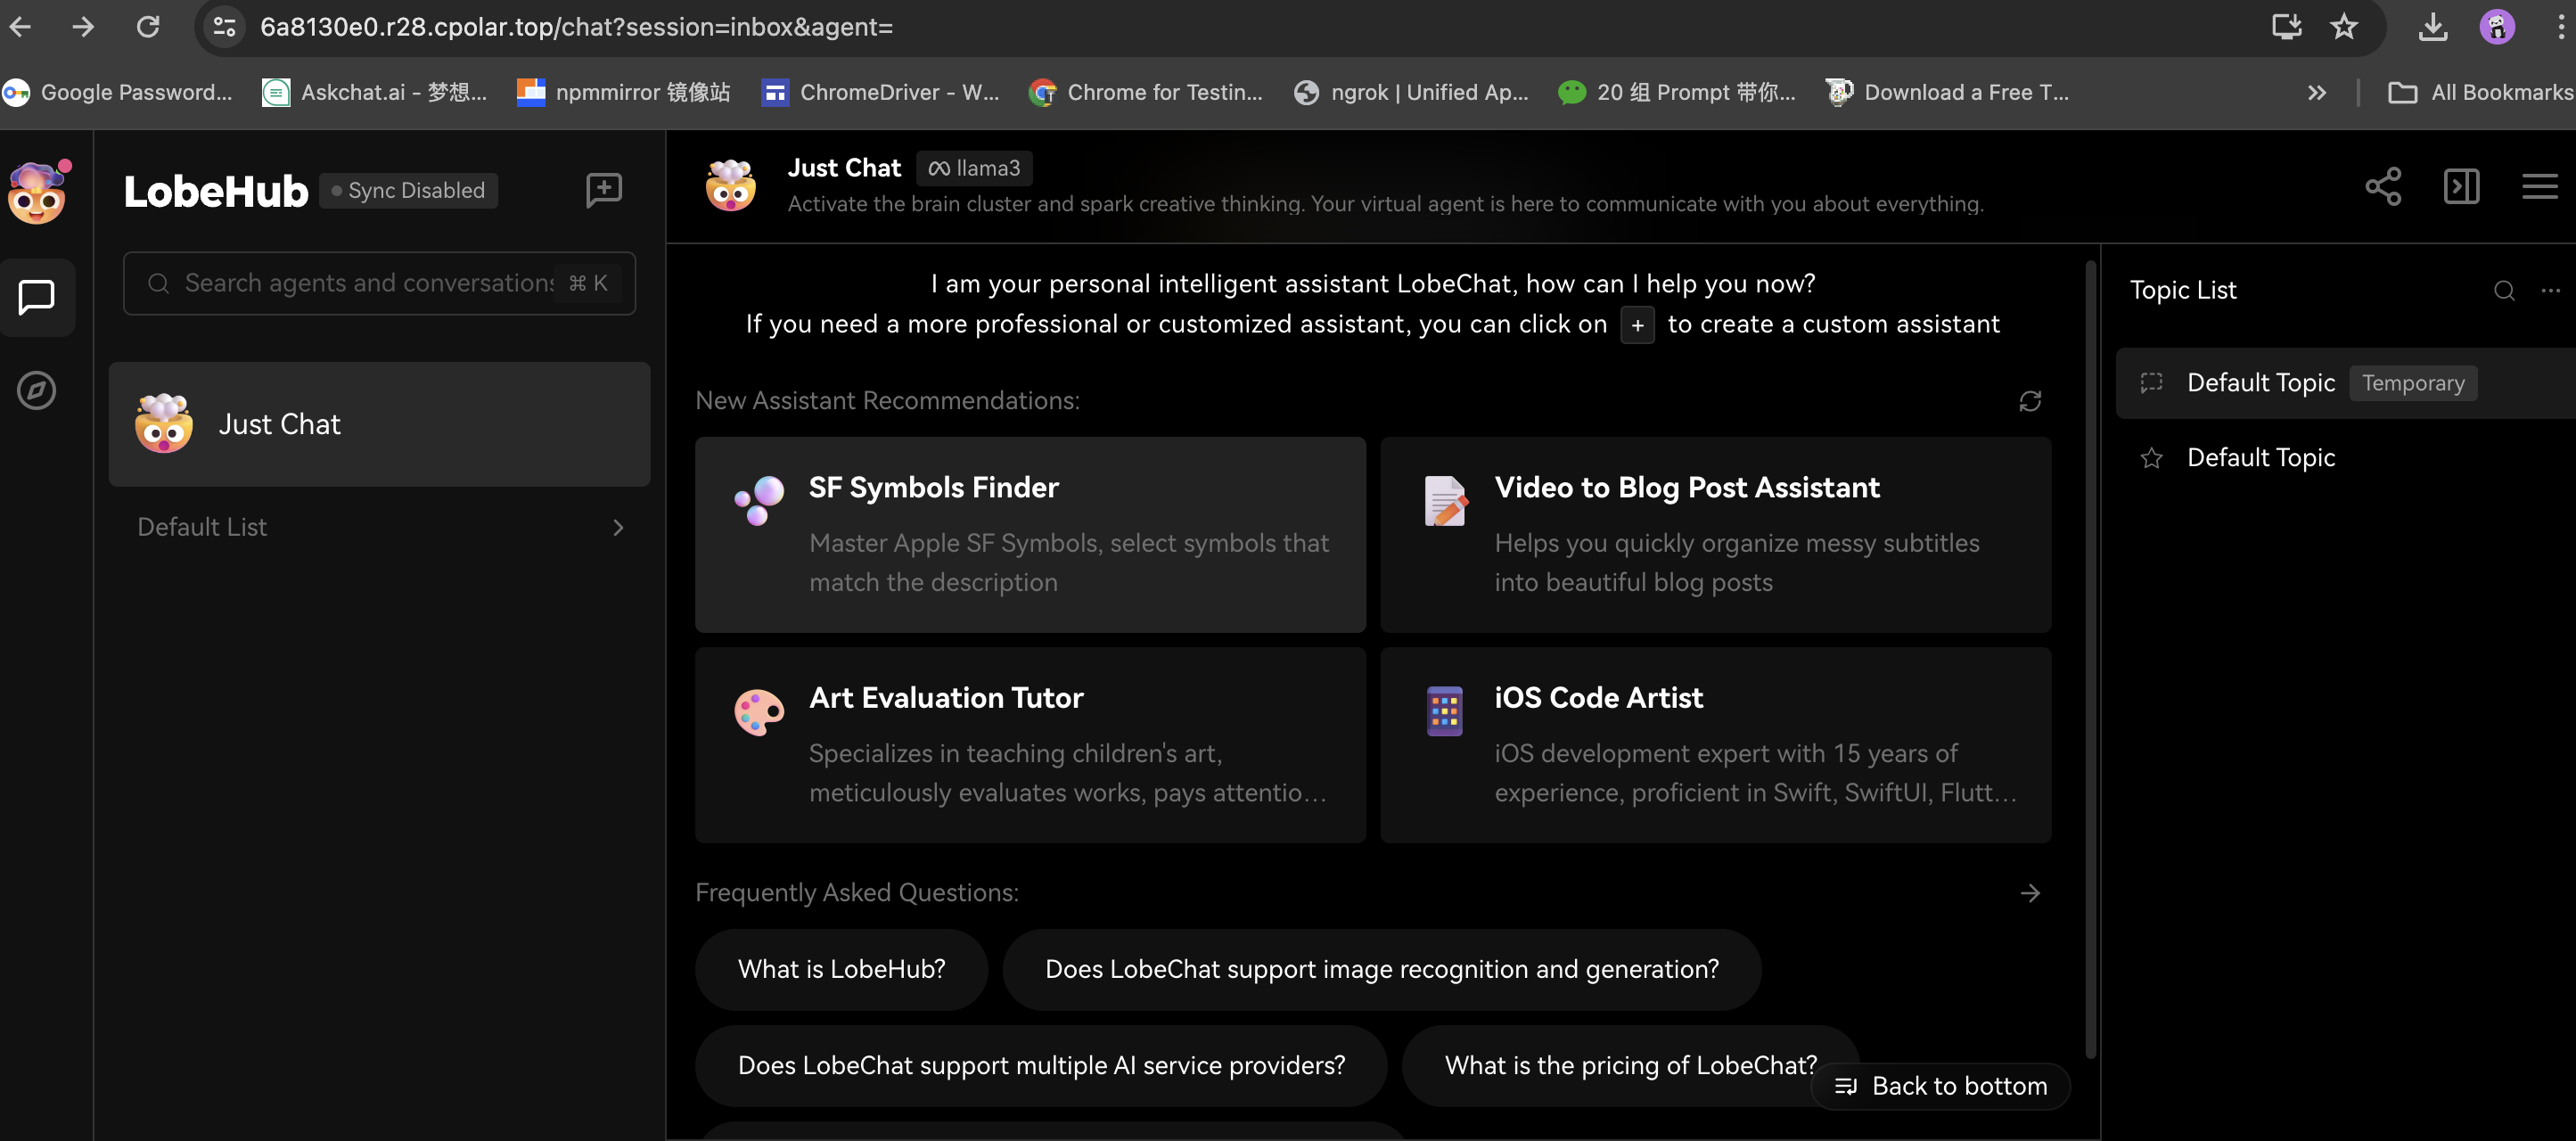Select the Just Chat session
This screenshot has width=2576, height=1141.
(x=379, y=424)
